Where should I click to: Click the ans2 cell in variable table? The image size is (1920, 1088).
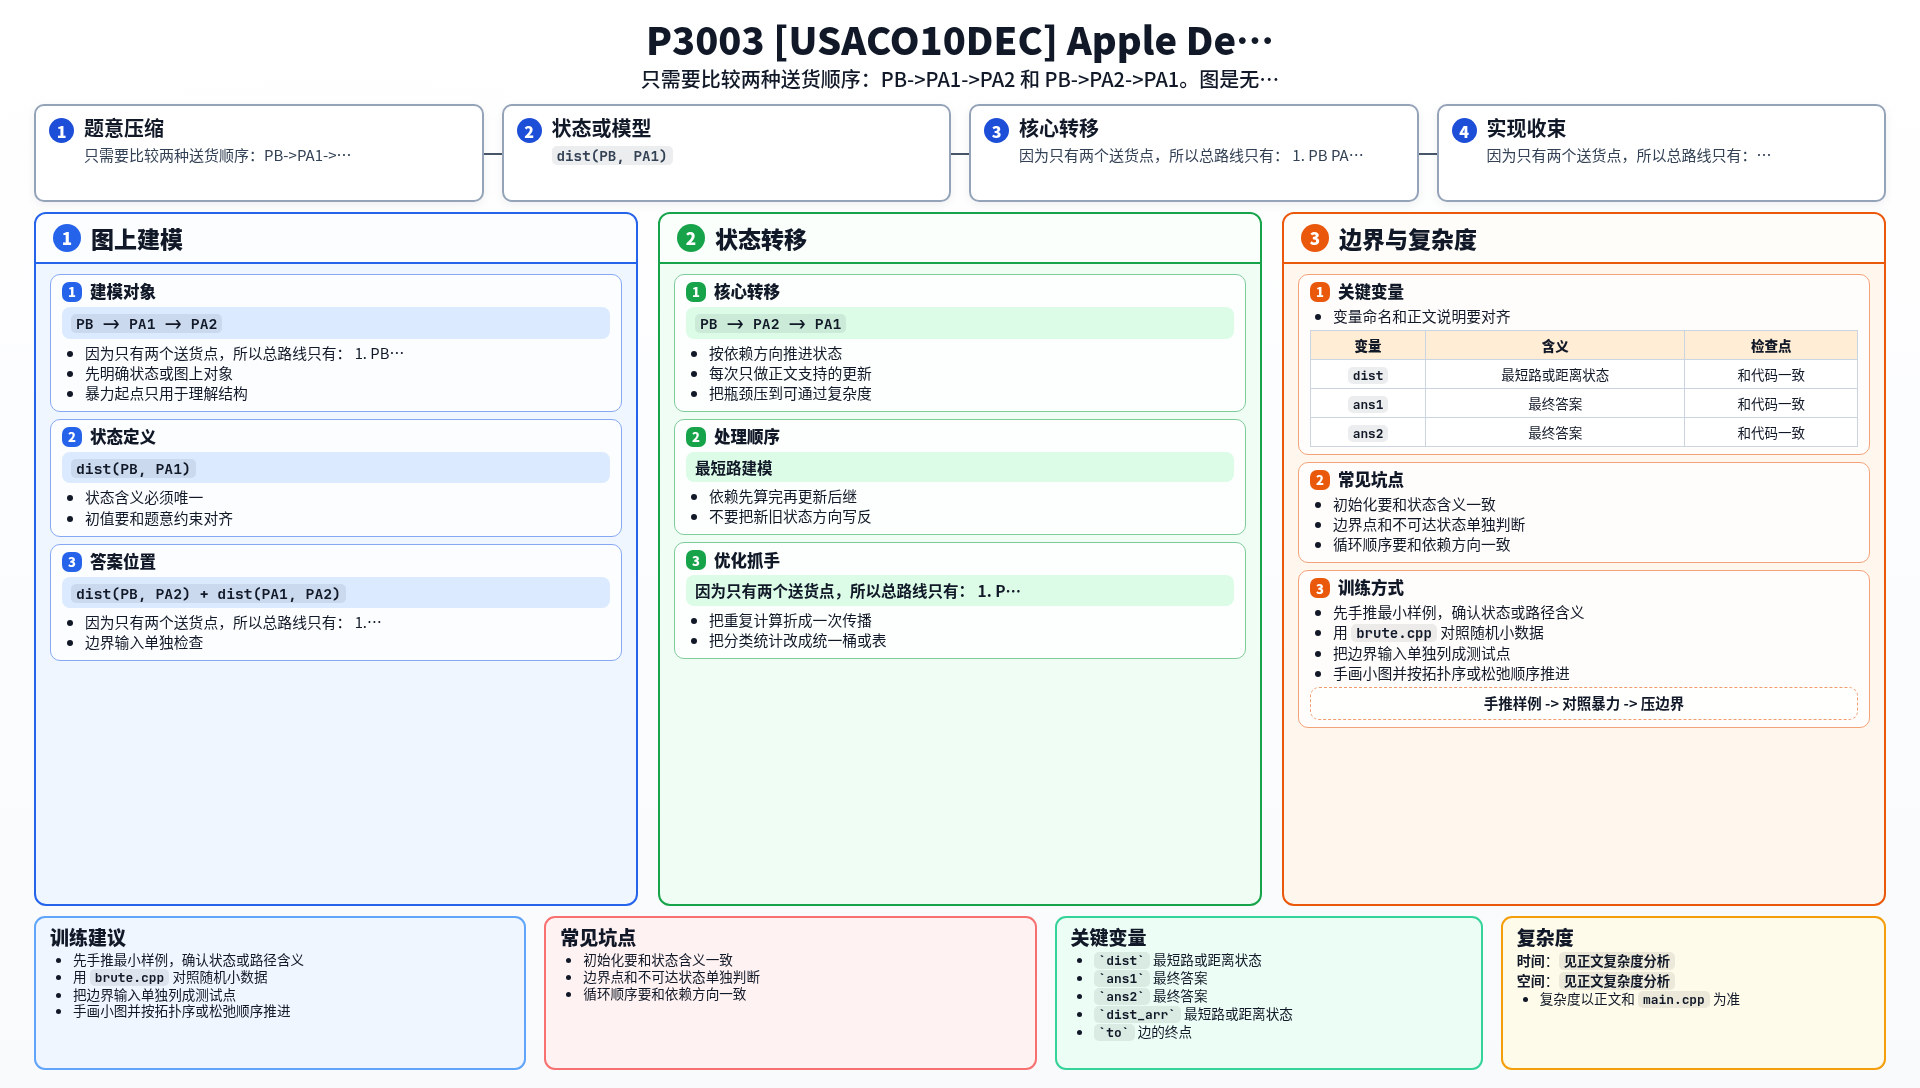pos(1368,433)
